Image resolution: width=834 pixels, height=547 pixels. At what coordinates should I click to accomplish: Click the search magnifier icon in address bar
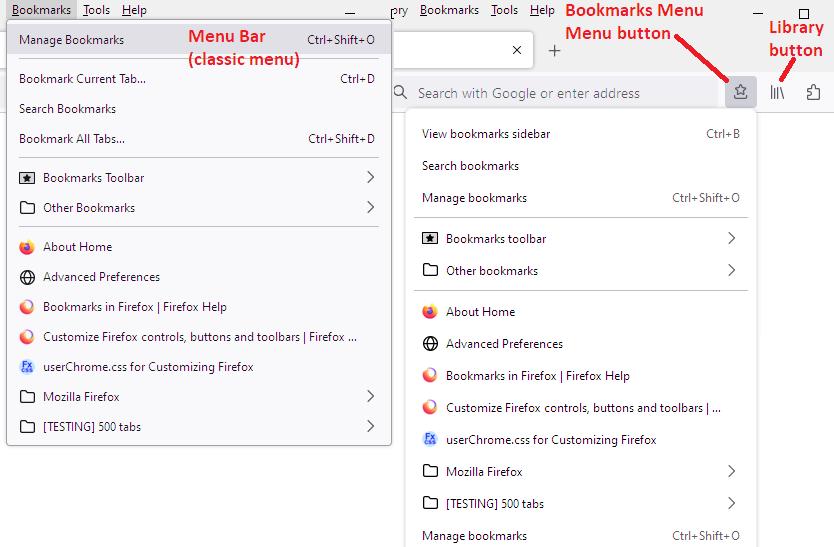click(401, 93)
